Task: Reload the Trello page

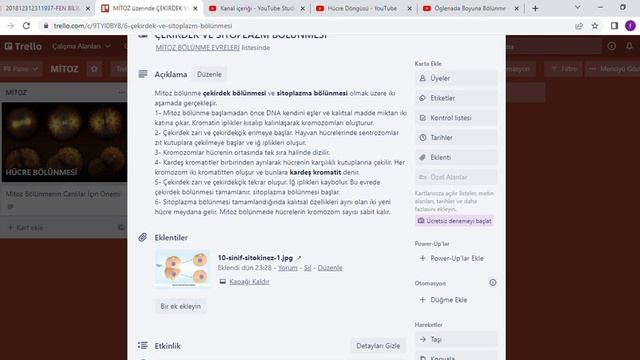Action: pos(27,26)
